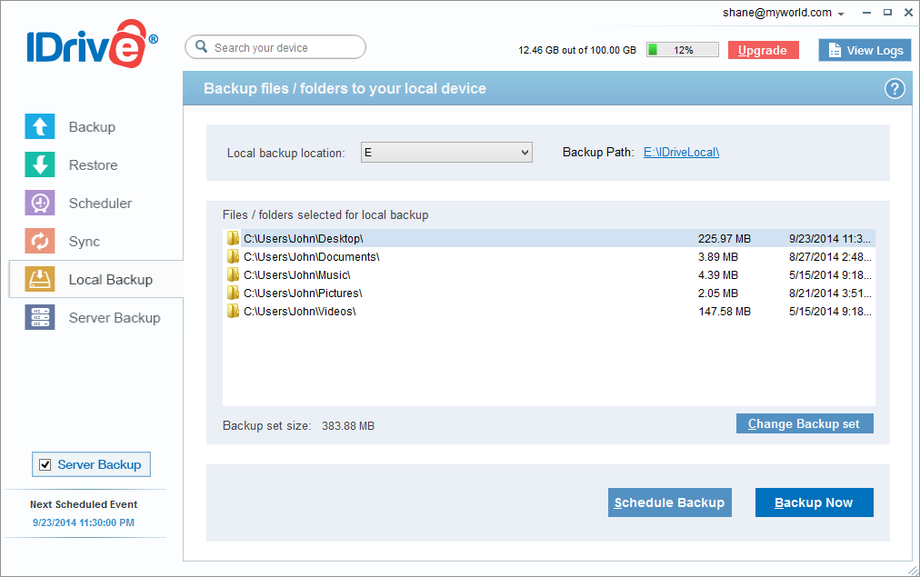Screen dimensions: 920x577
Task: Click the next scheduled event date 9/23/2014 11:30:00 PM
Action: pos(83,522)
